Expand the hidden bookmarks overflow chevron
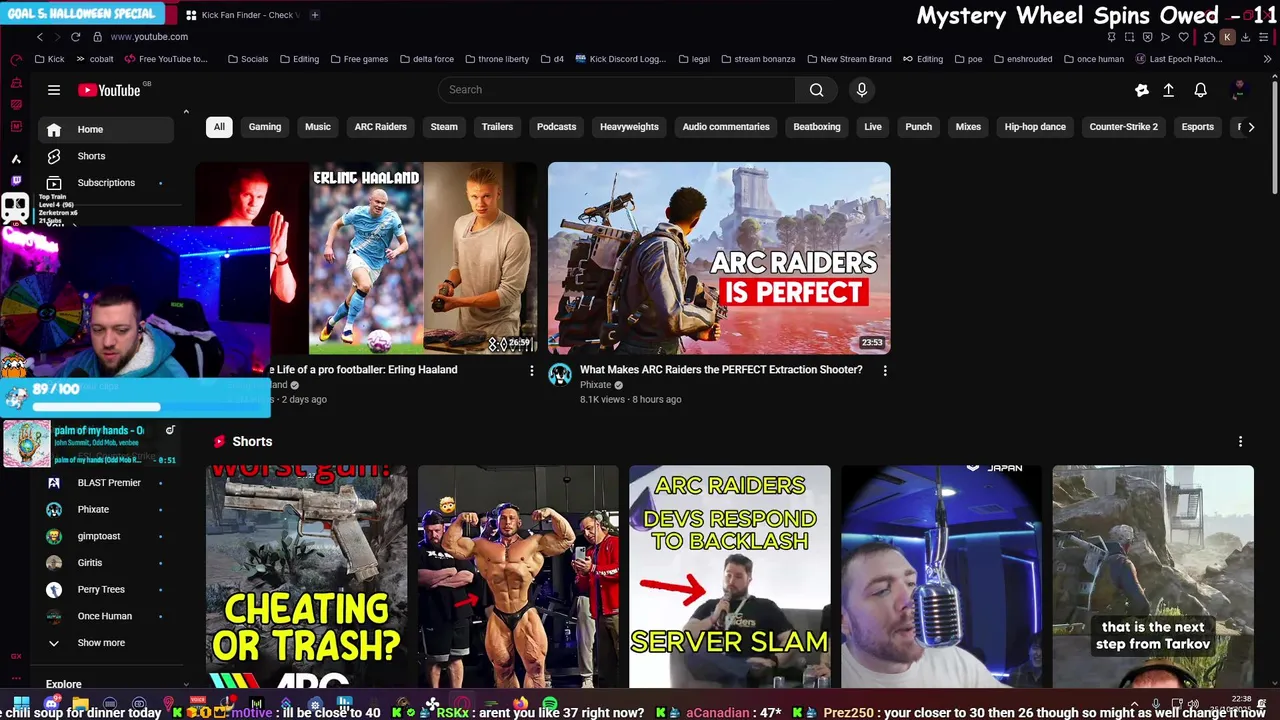 coord(1267,59)
